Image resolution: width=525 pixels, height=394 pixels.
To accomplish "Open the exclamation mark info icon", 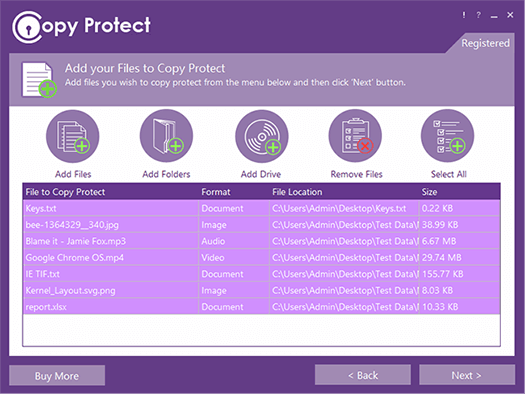I will (x=464, y=15).
